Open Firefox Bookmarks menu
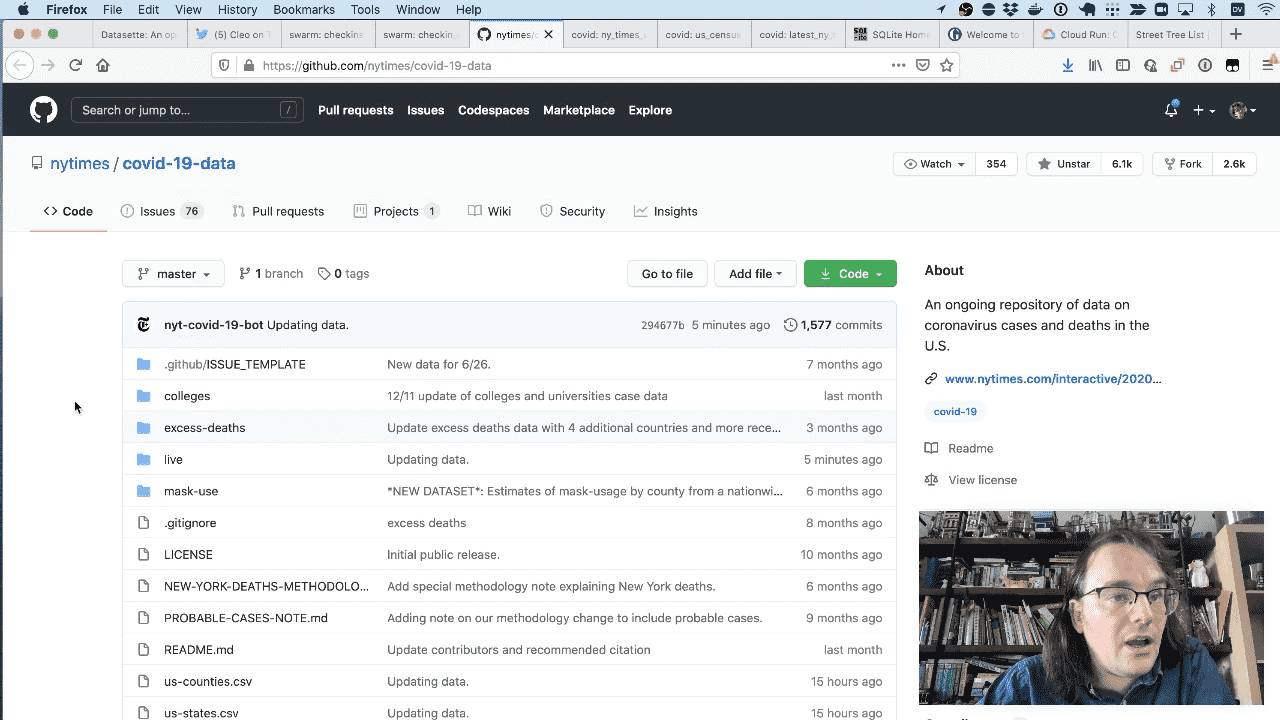The image size is (1280, 720). pyautogui.click(x=304, y=10)
